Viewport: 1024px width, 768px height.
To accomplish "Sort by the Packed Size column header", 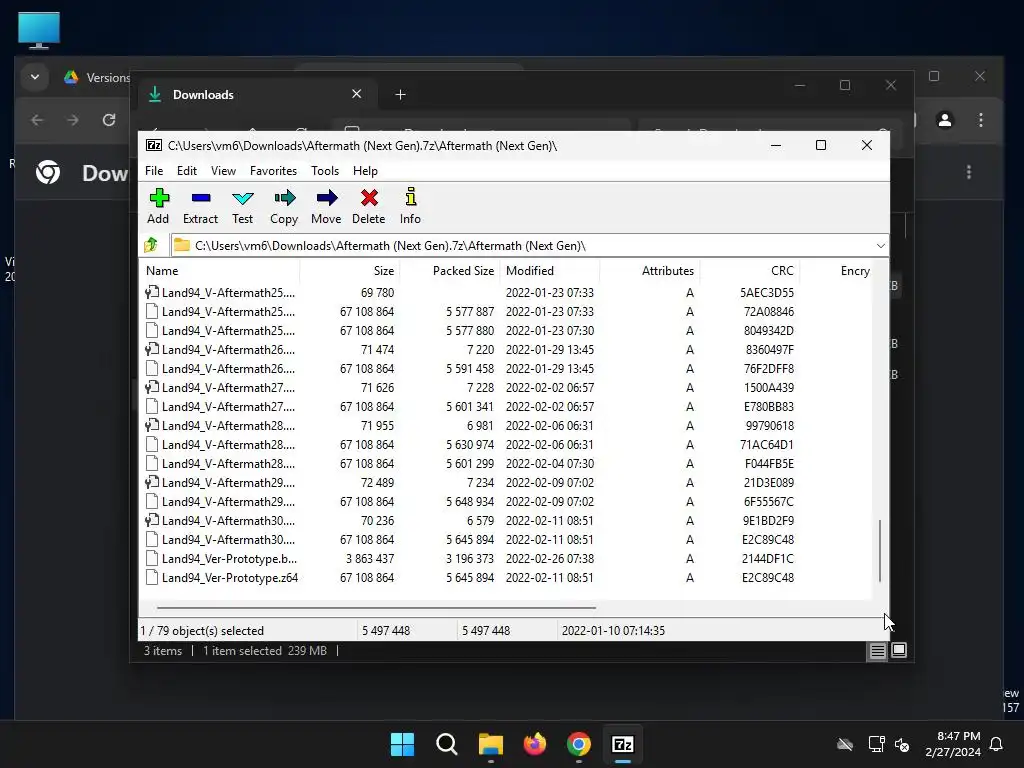I will (x=450, y=270).
